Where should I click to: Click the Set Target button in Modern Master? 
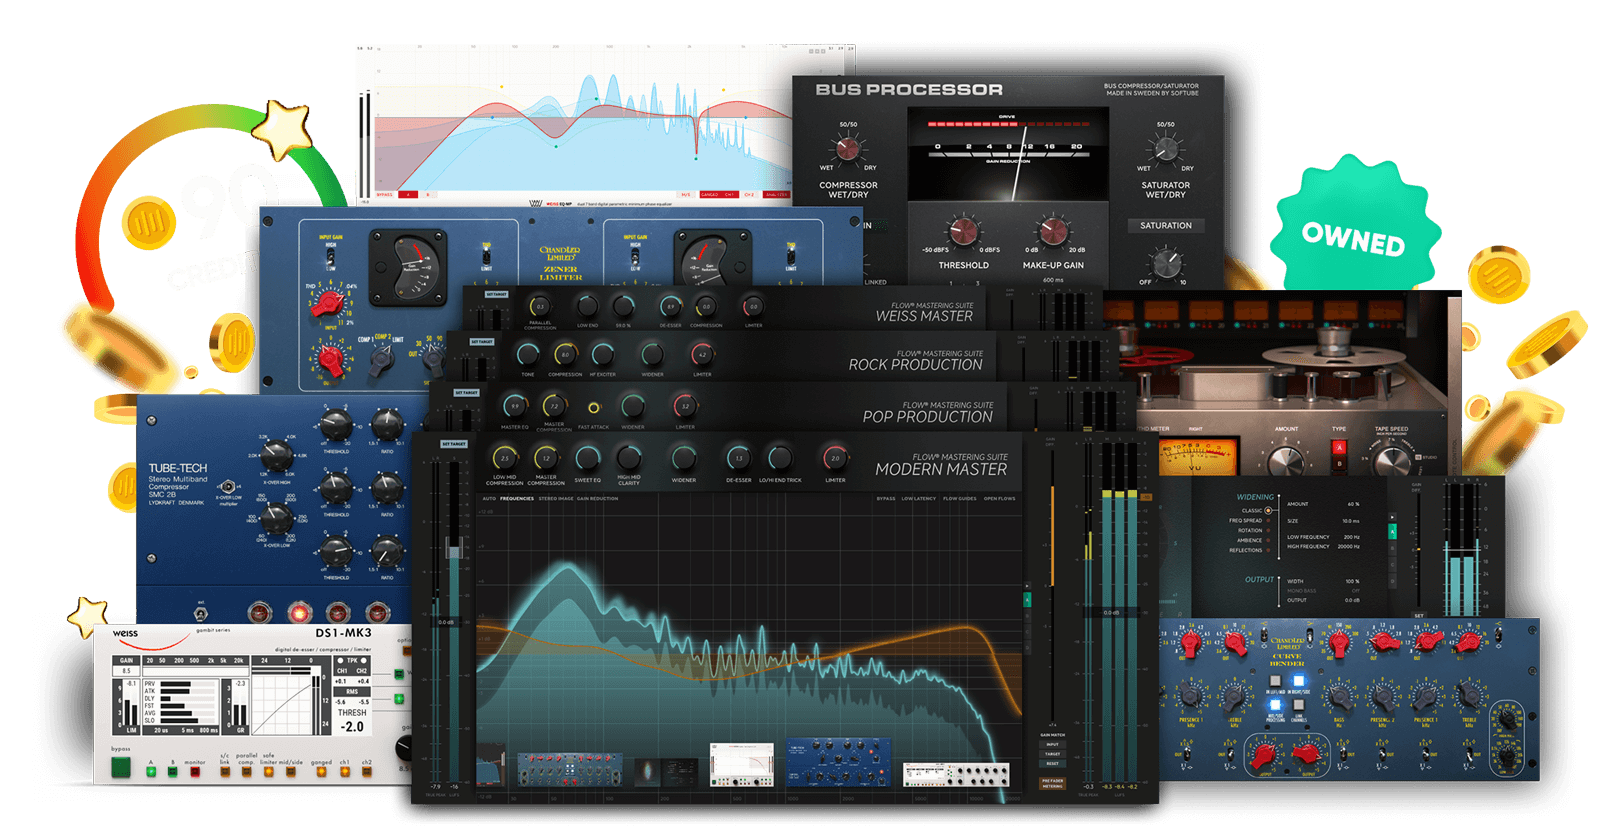coord(454,444)
